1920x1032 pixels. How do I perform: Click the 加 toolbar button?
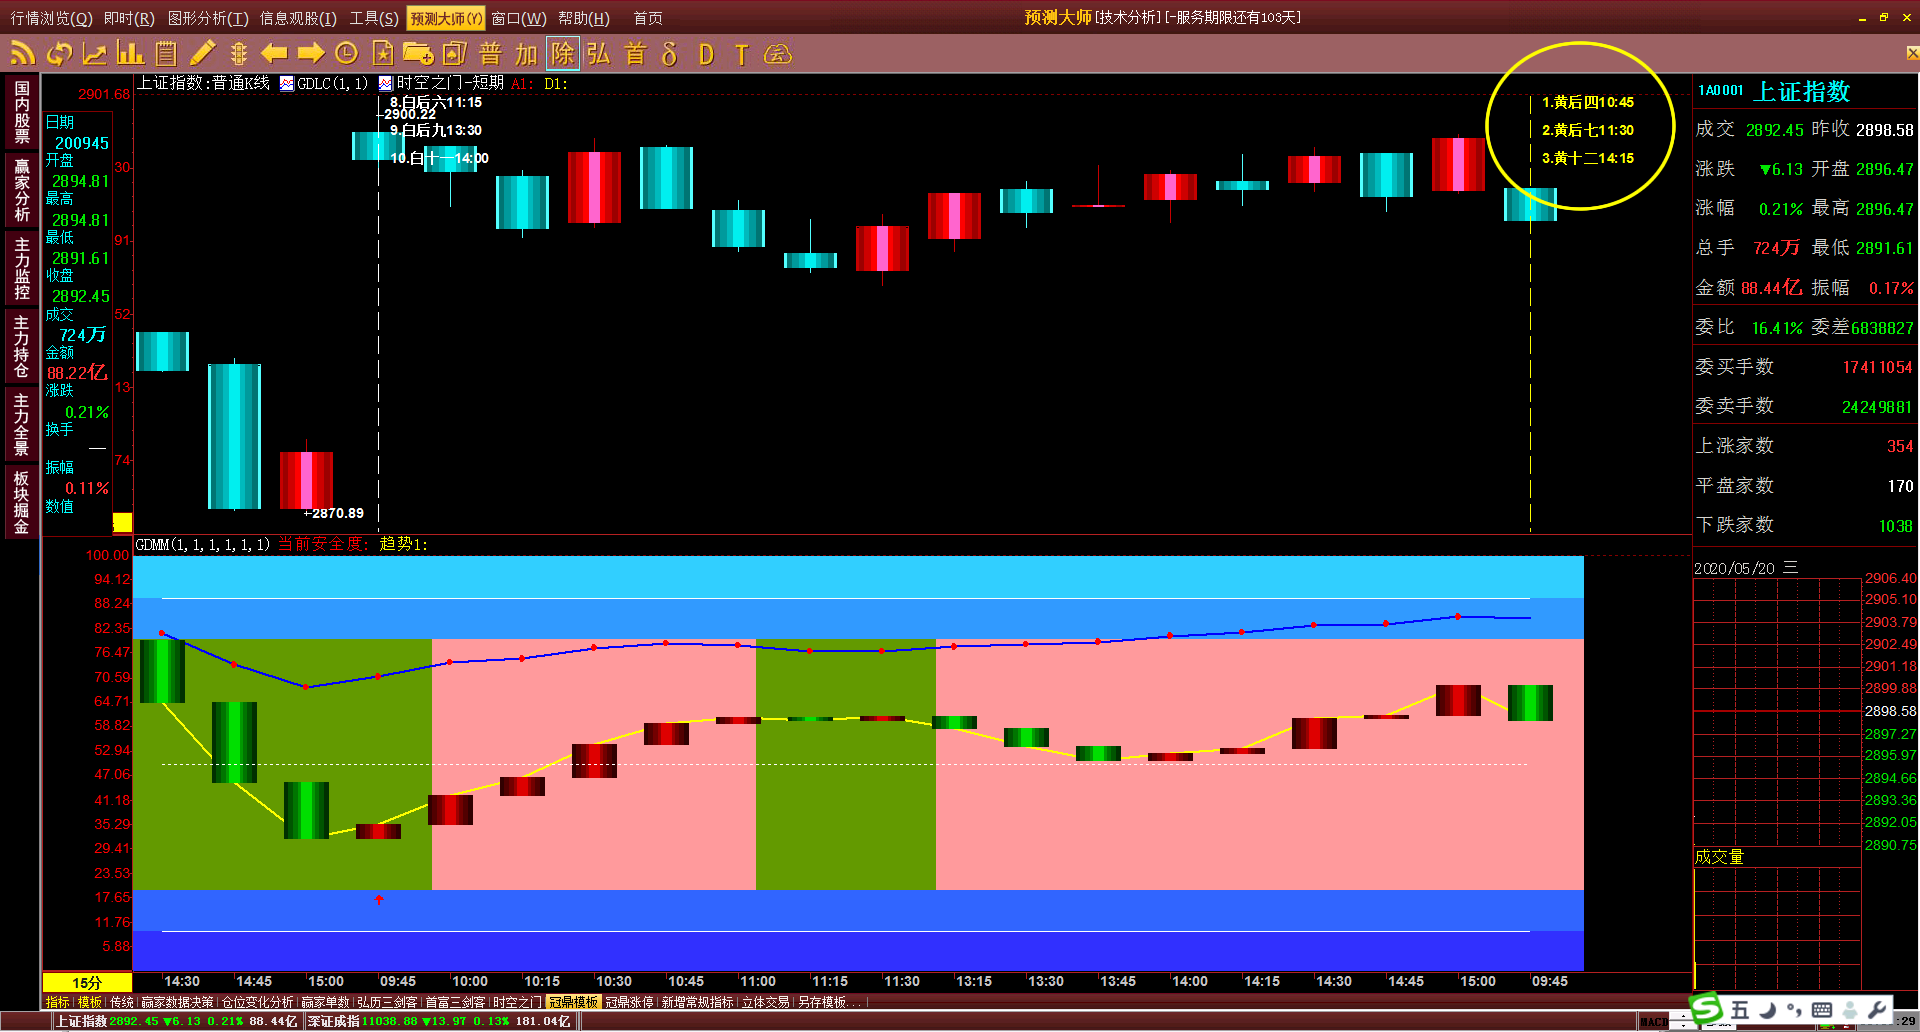(x=527, y=53)
